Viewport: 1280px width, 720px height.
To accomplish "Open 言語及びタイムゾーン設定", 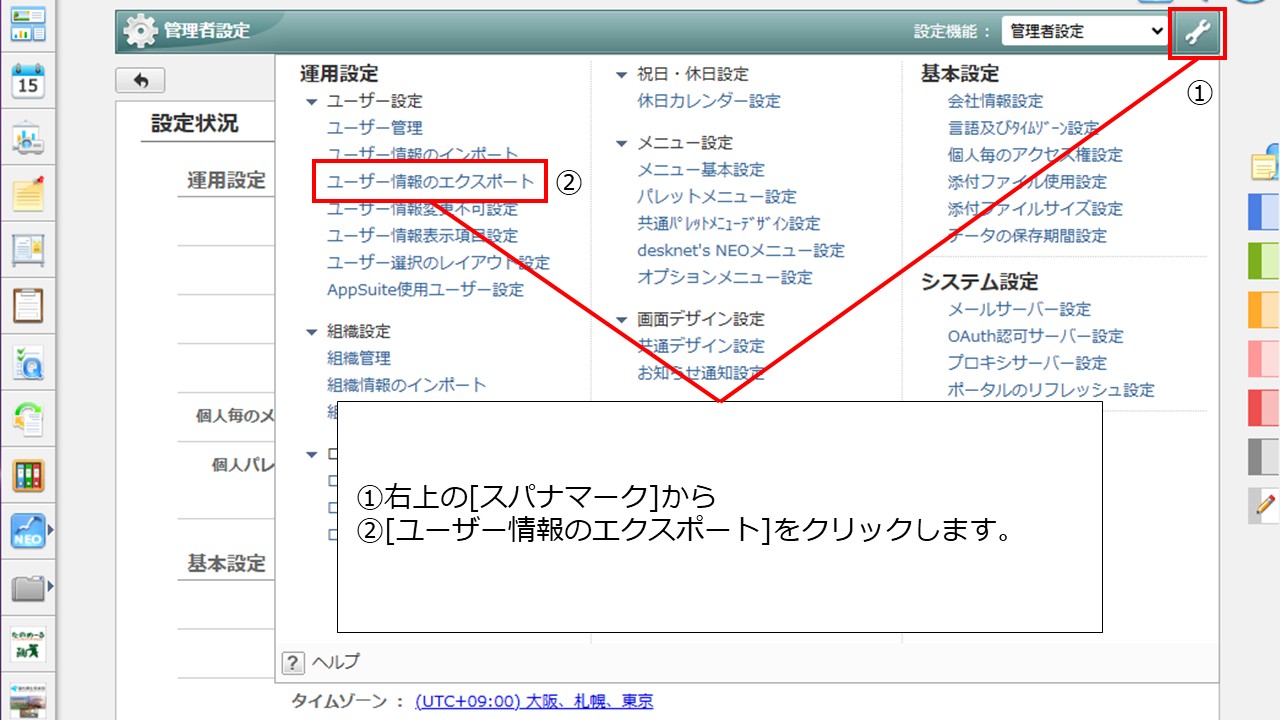I will click(x=1023, y=128).
